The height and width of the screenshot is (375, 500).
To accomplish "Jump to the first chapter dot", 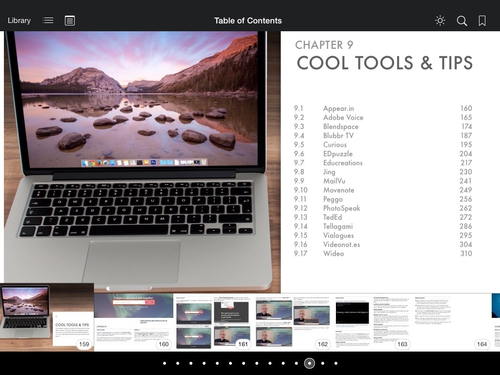I will click(x=164, y=363).
